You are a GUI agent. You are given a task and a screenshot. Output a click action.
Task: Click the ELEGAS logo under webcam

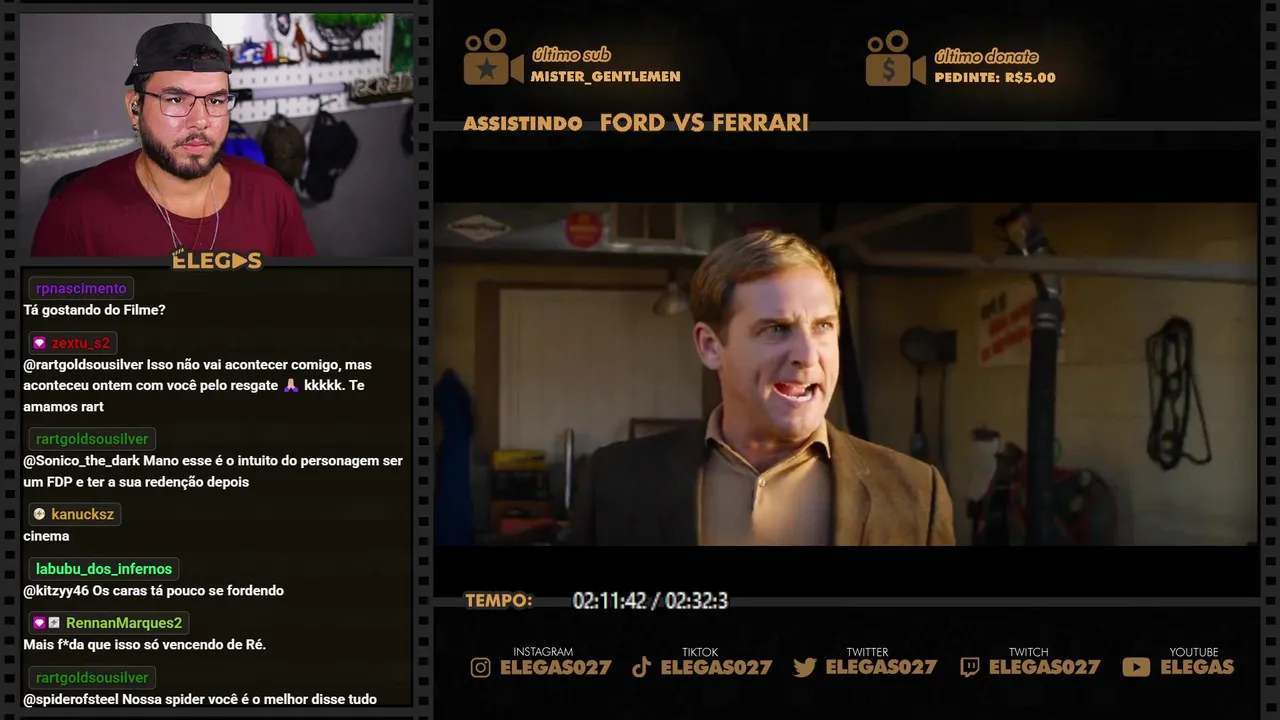(217, 261)
